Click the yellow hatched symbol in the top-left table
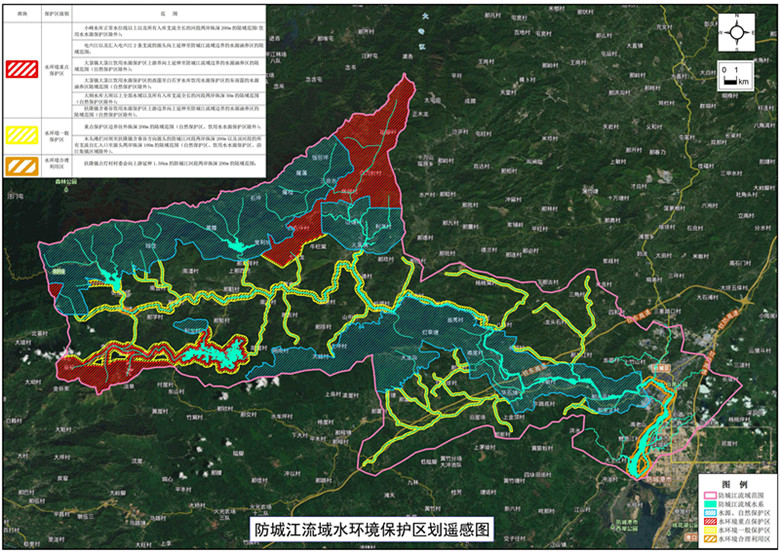780x551 pixels. point(20,134)
